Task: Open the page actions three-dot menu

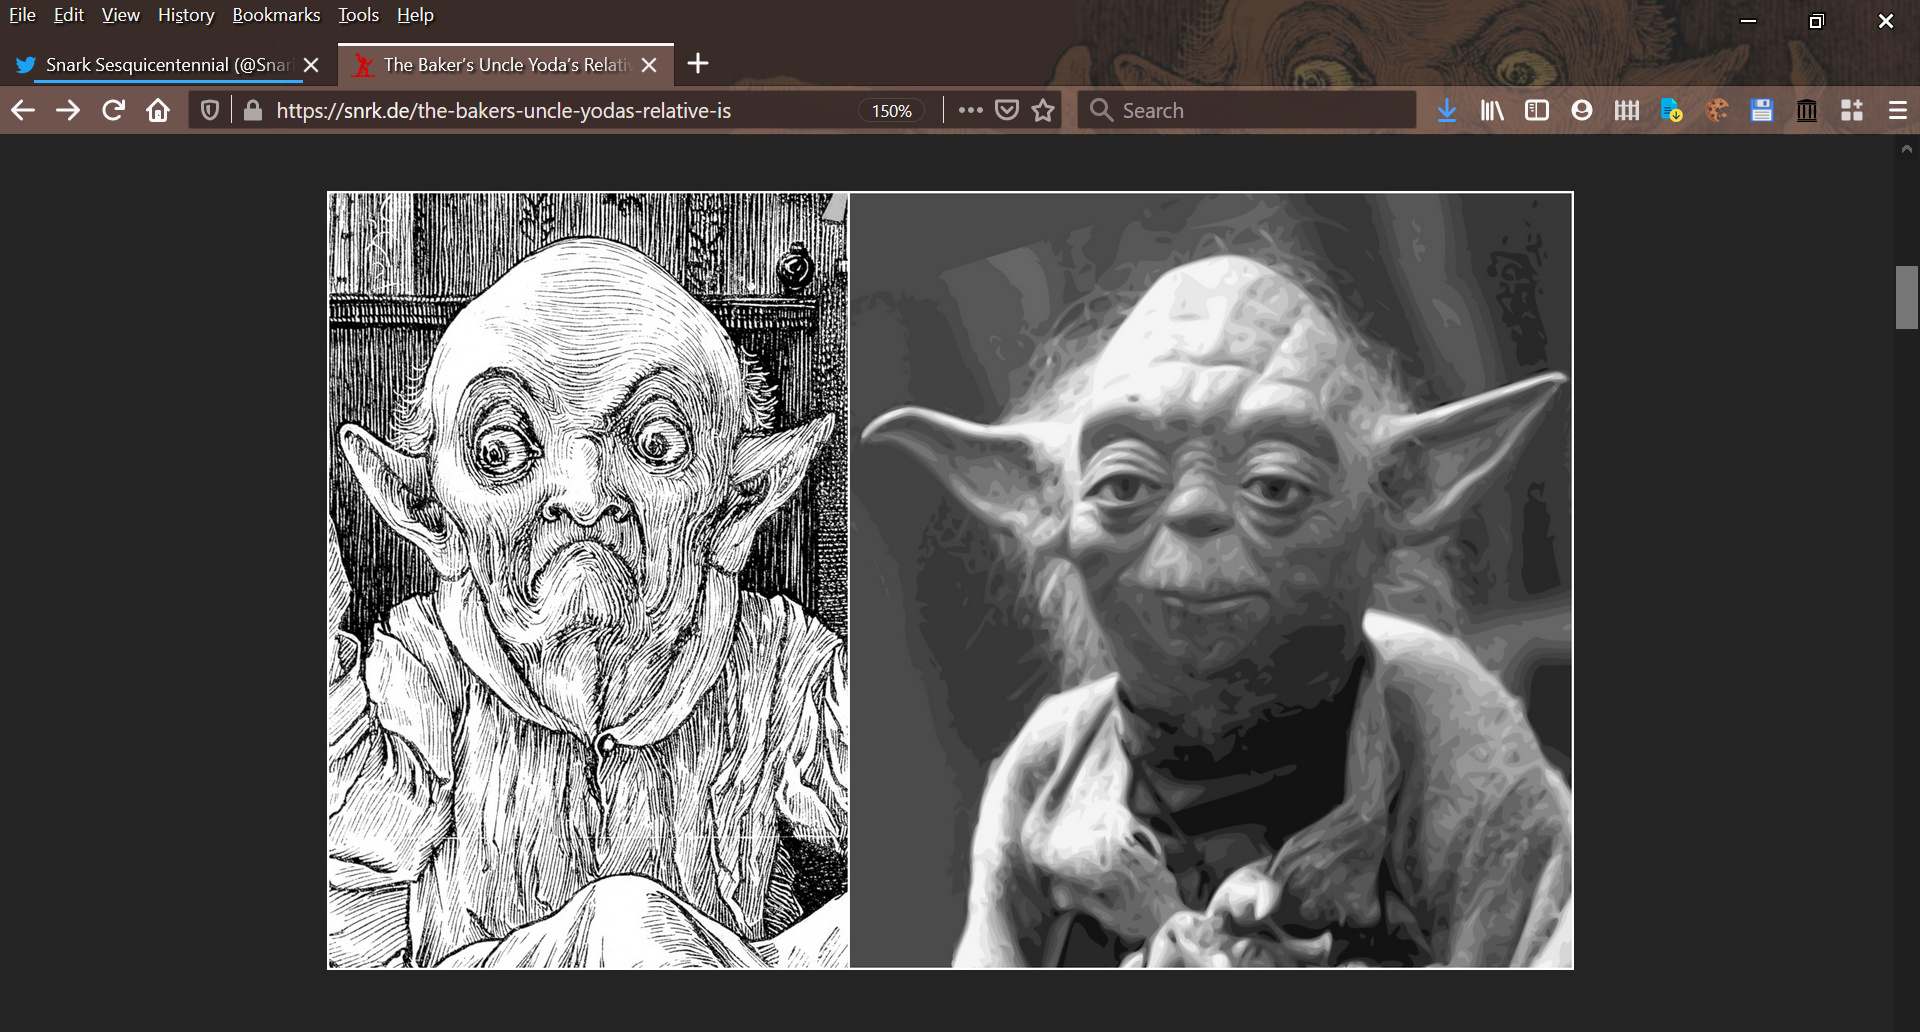Action: [970, 110]
